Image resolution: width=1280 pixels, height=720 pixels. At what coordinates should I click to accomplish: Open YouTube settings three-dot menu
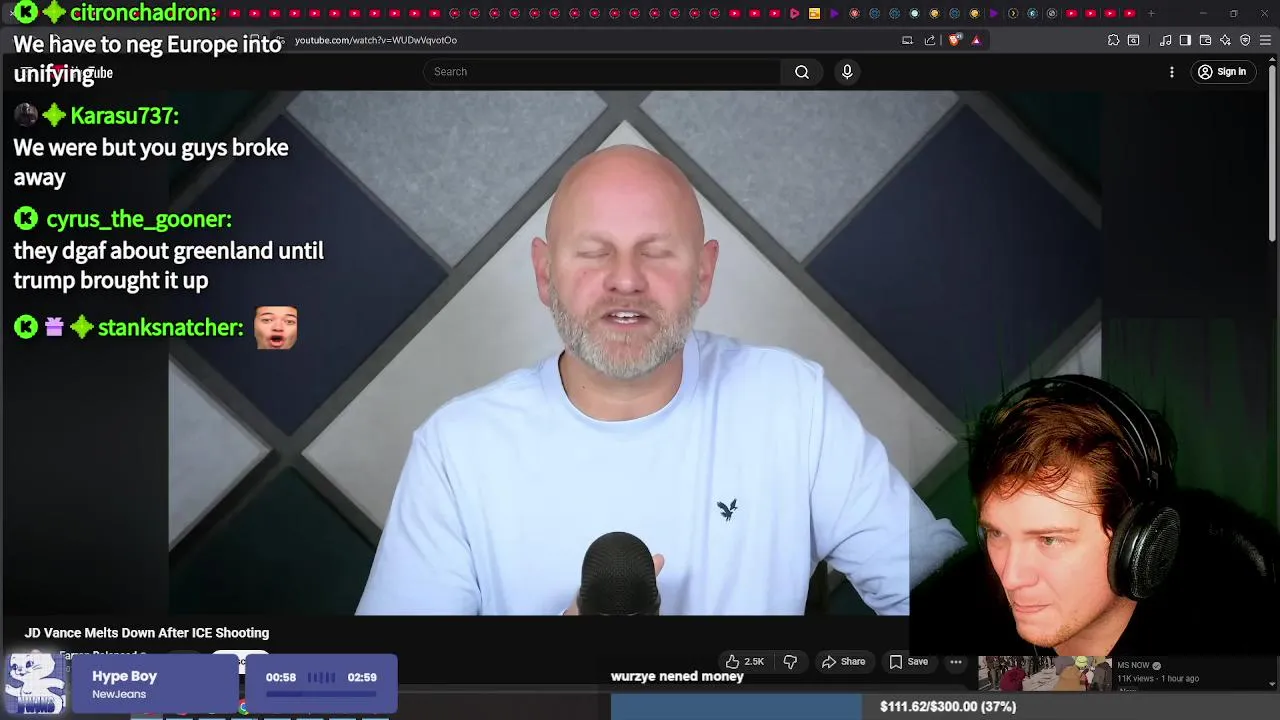click(x=1172, y=72)
